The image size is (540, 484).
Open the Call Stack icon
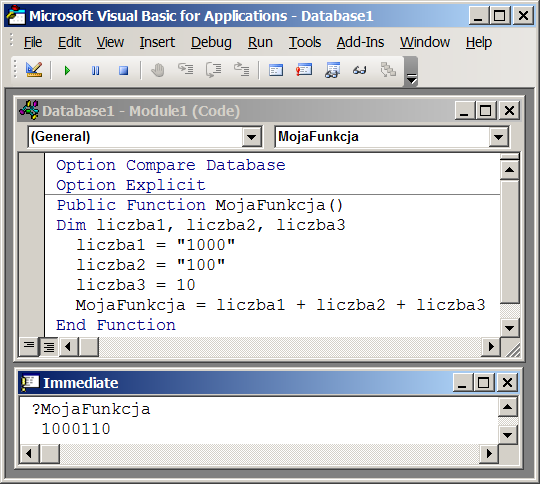[388, 70]
